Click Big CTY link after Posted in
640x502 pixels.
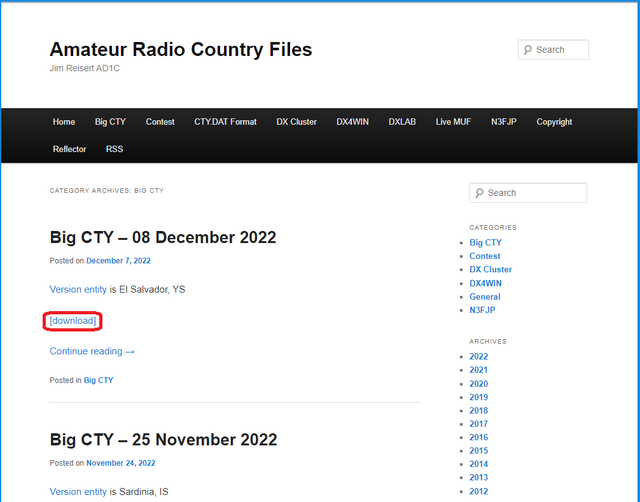pos(98,380)
